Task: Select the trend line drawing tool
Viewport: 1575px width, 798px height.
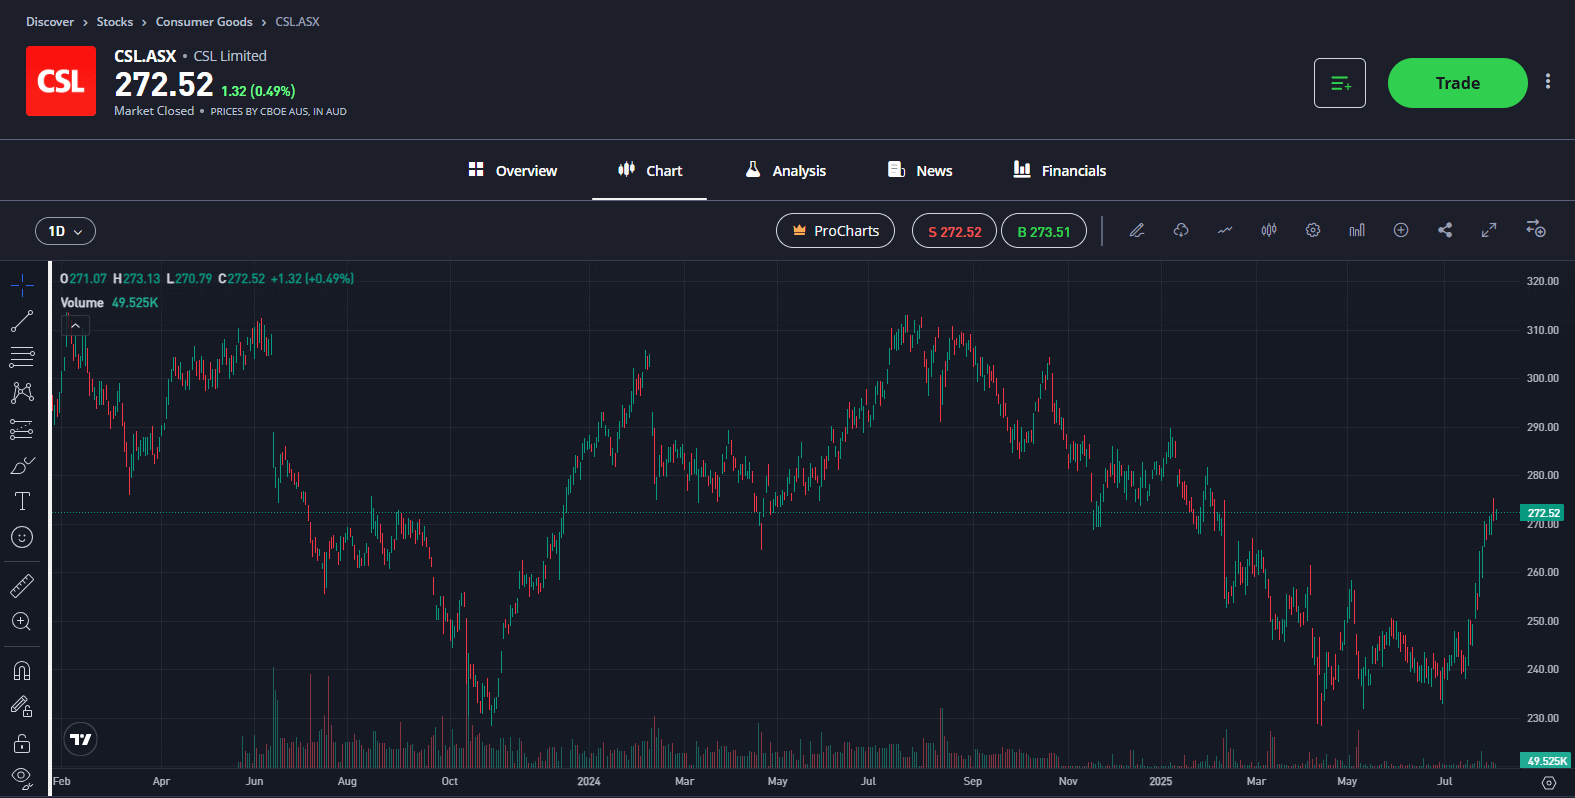Action: (22, 321)
